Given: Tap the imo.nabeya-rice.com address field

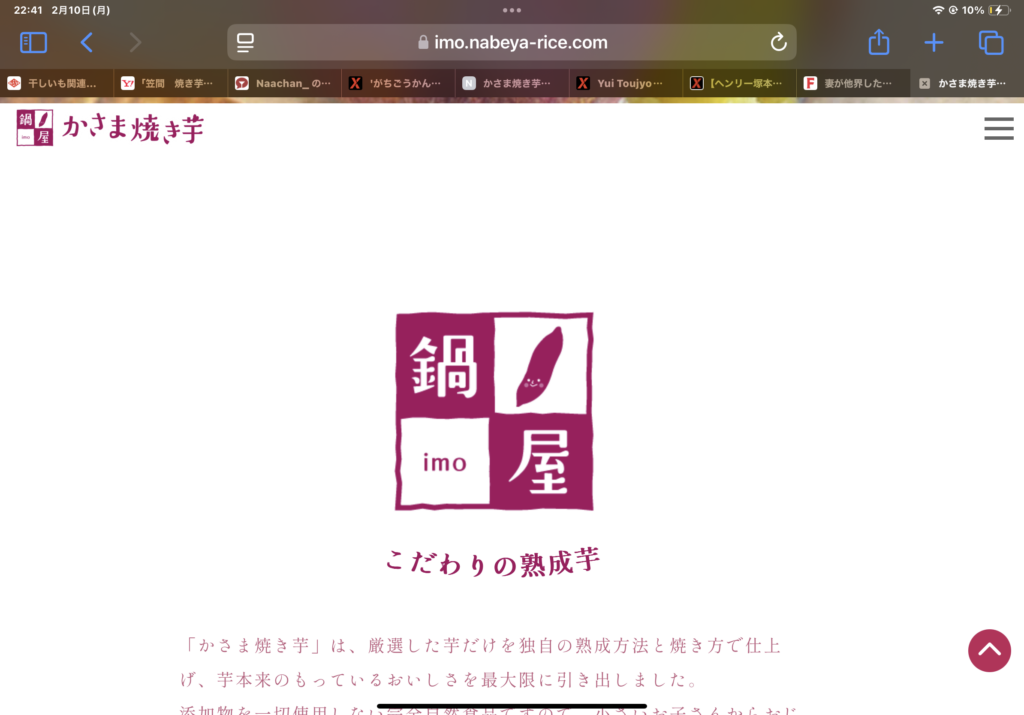Looking at the screenshot, I should [512, 43].
